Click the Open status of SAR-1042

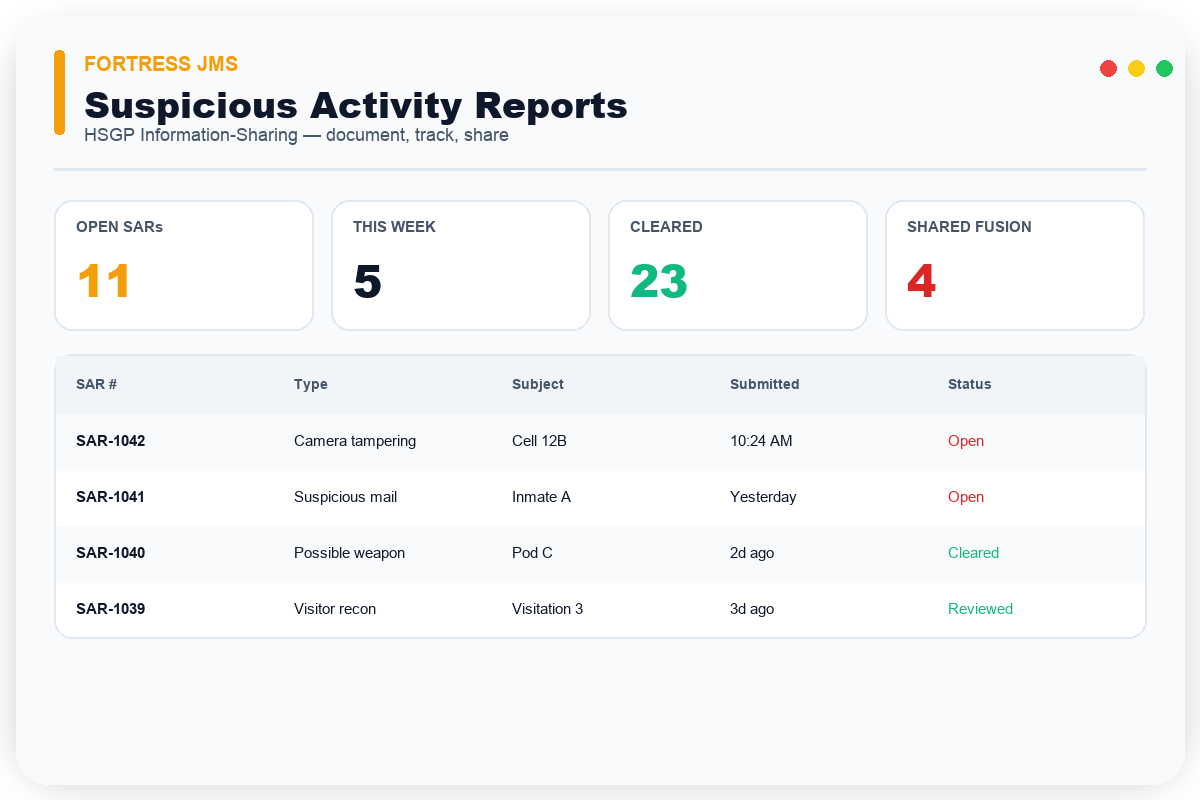pos(966,441)
